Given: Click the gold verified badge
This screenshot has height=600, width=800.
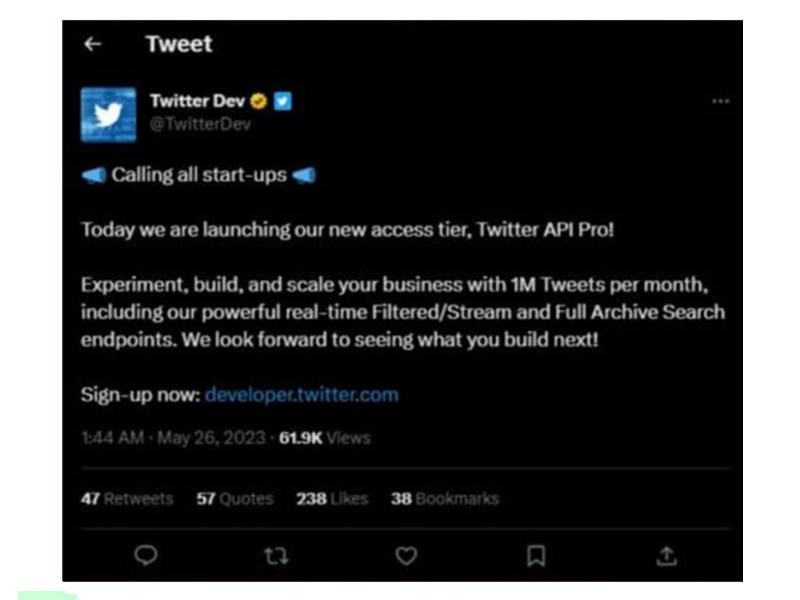Looking at the screenshot, I should coord(258,101).
